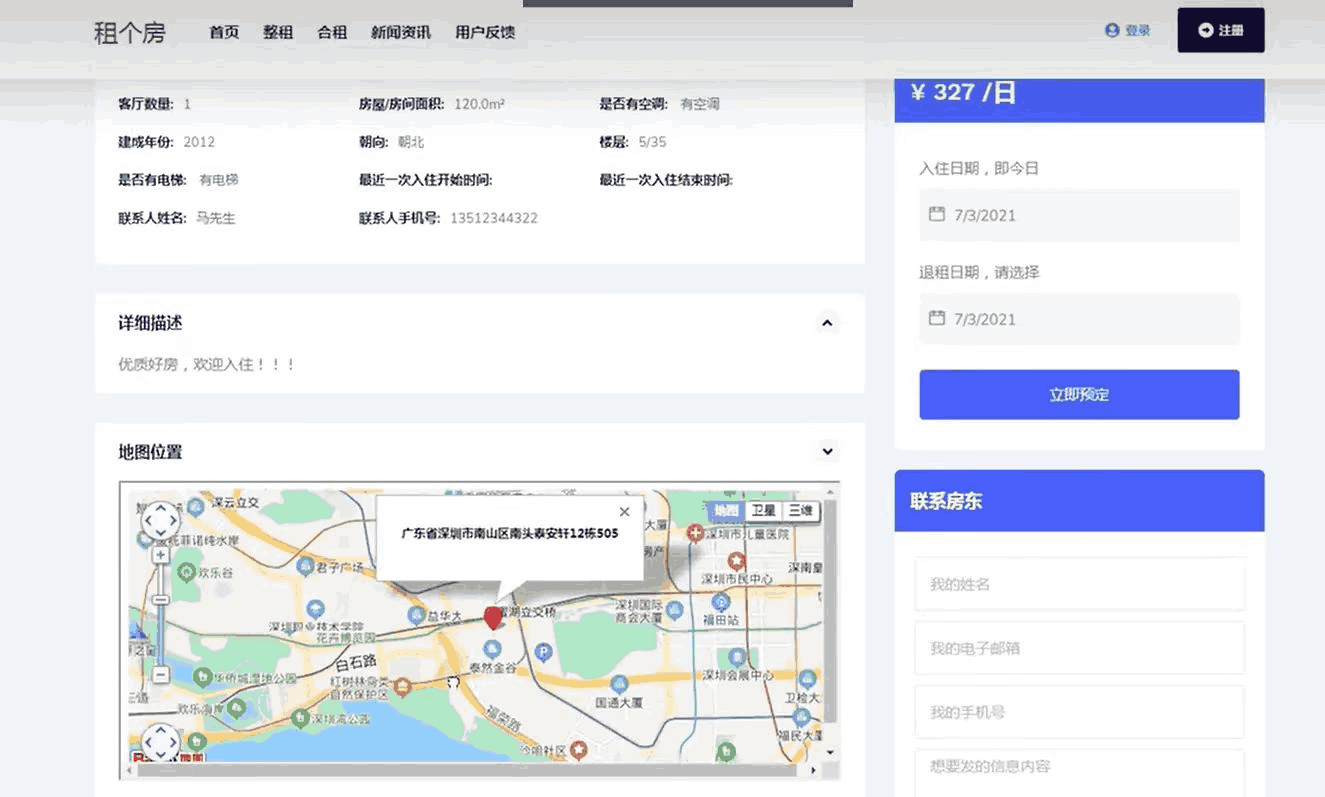Click the 益华大 map icon
Image resolution: width=1325 pixels, height=797 pixels.
(416, 614)
